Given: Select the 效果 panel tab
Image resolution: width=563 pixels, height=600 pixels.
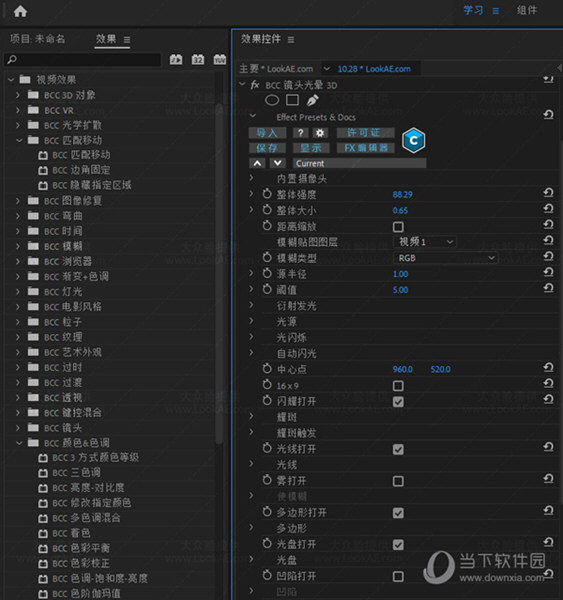Looking at the screenshot, I should tap(106, 39).
